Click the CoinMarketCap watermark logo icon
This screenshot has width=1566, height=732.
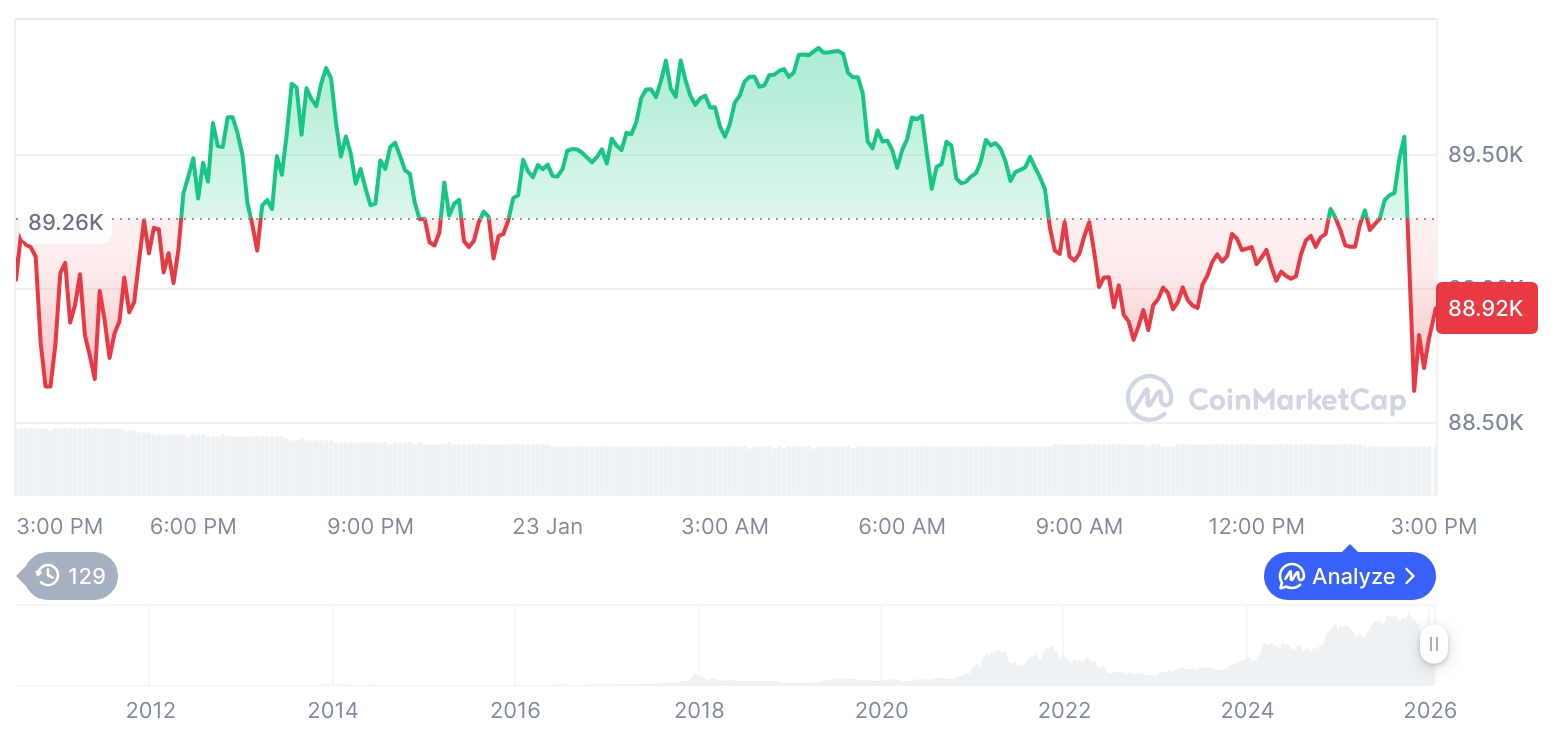1150,398
